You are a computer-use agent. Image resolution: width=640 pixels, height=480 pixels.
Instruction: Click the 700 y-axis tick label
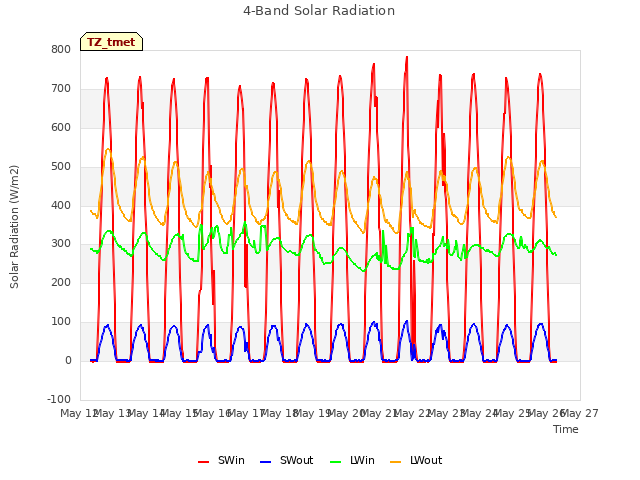[x=61, y=88]
